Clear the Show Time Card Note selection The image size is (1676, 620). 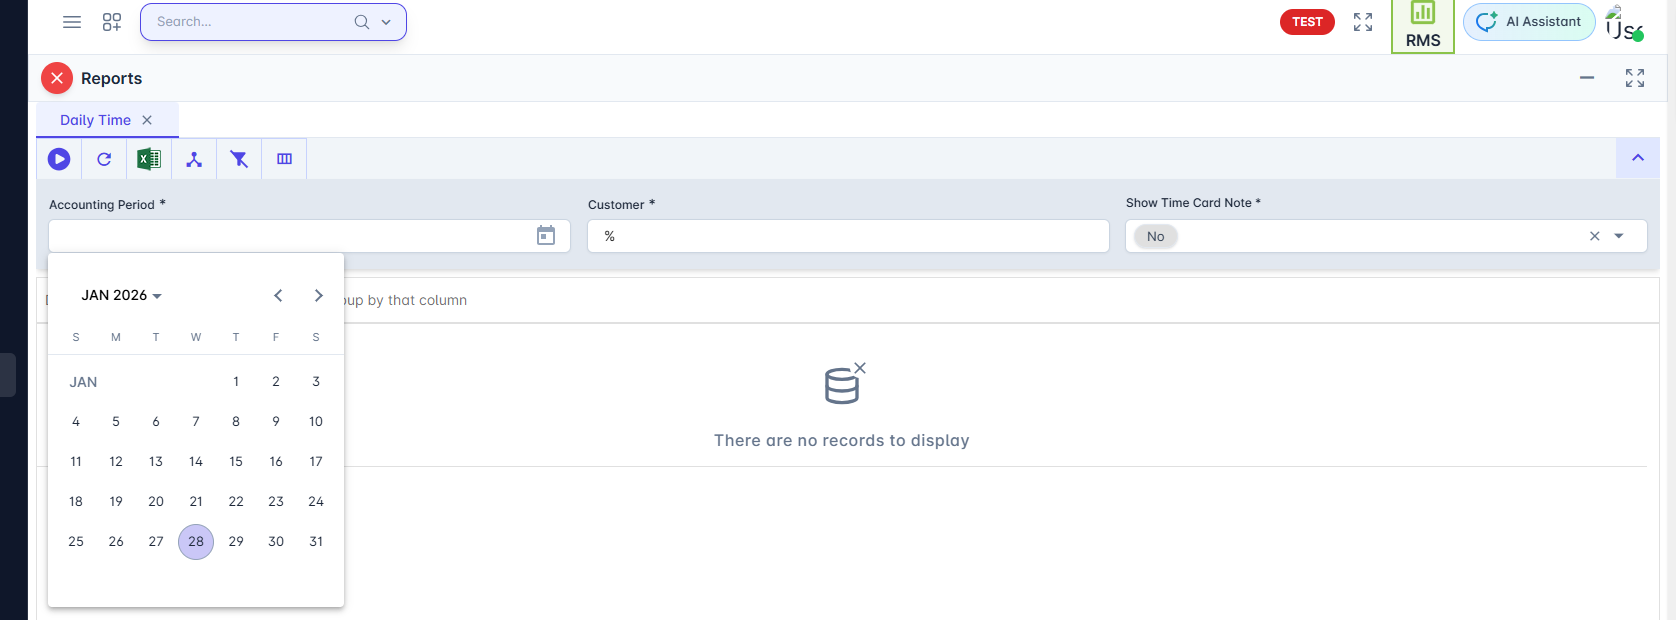click(x=1595, y=236)
